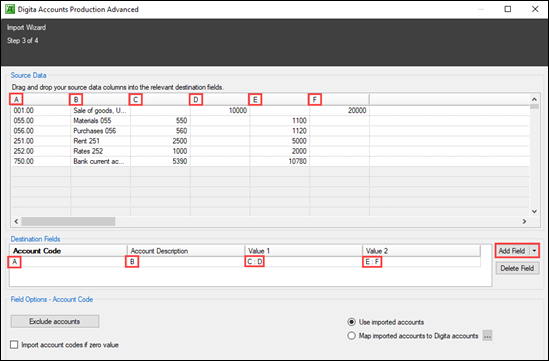Click the Digita app icon in title bar

[10, 9]
